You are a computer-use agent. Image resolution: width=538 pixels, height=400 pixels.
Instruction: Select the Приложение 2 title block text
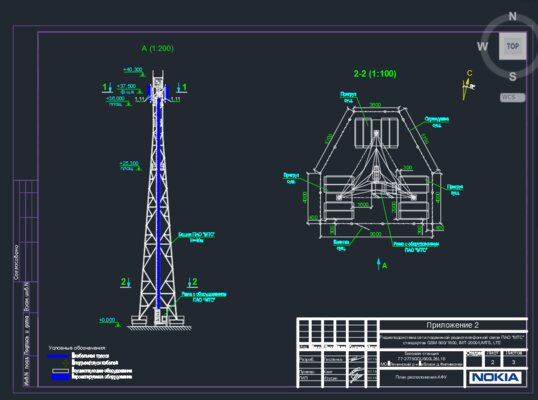pos(452,325)
